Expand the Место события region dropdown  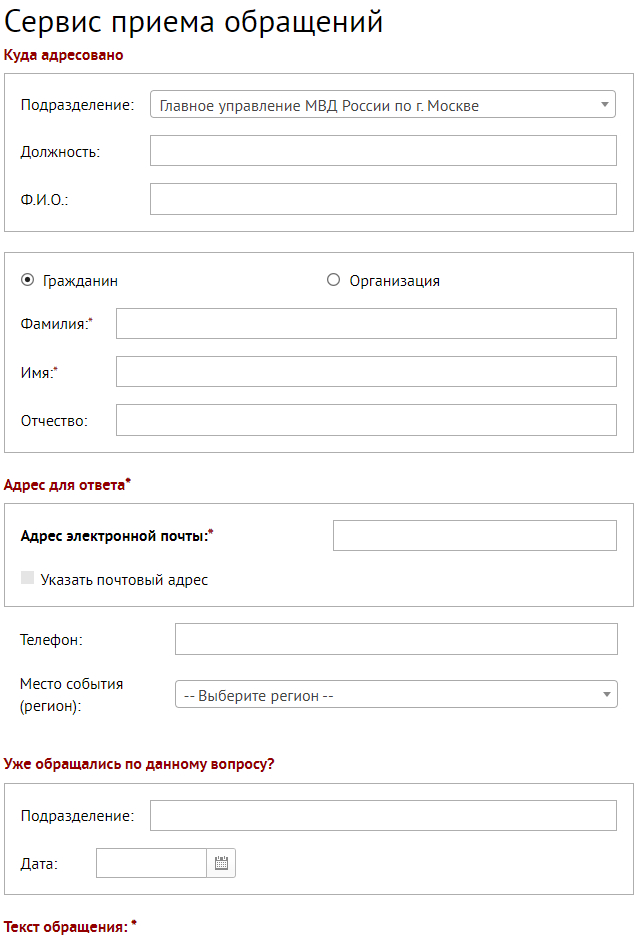click(x=395, y=695)
